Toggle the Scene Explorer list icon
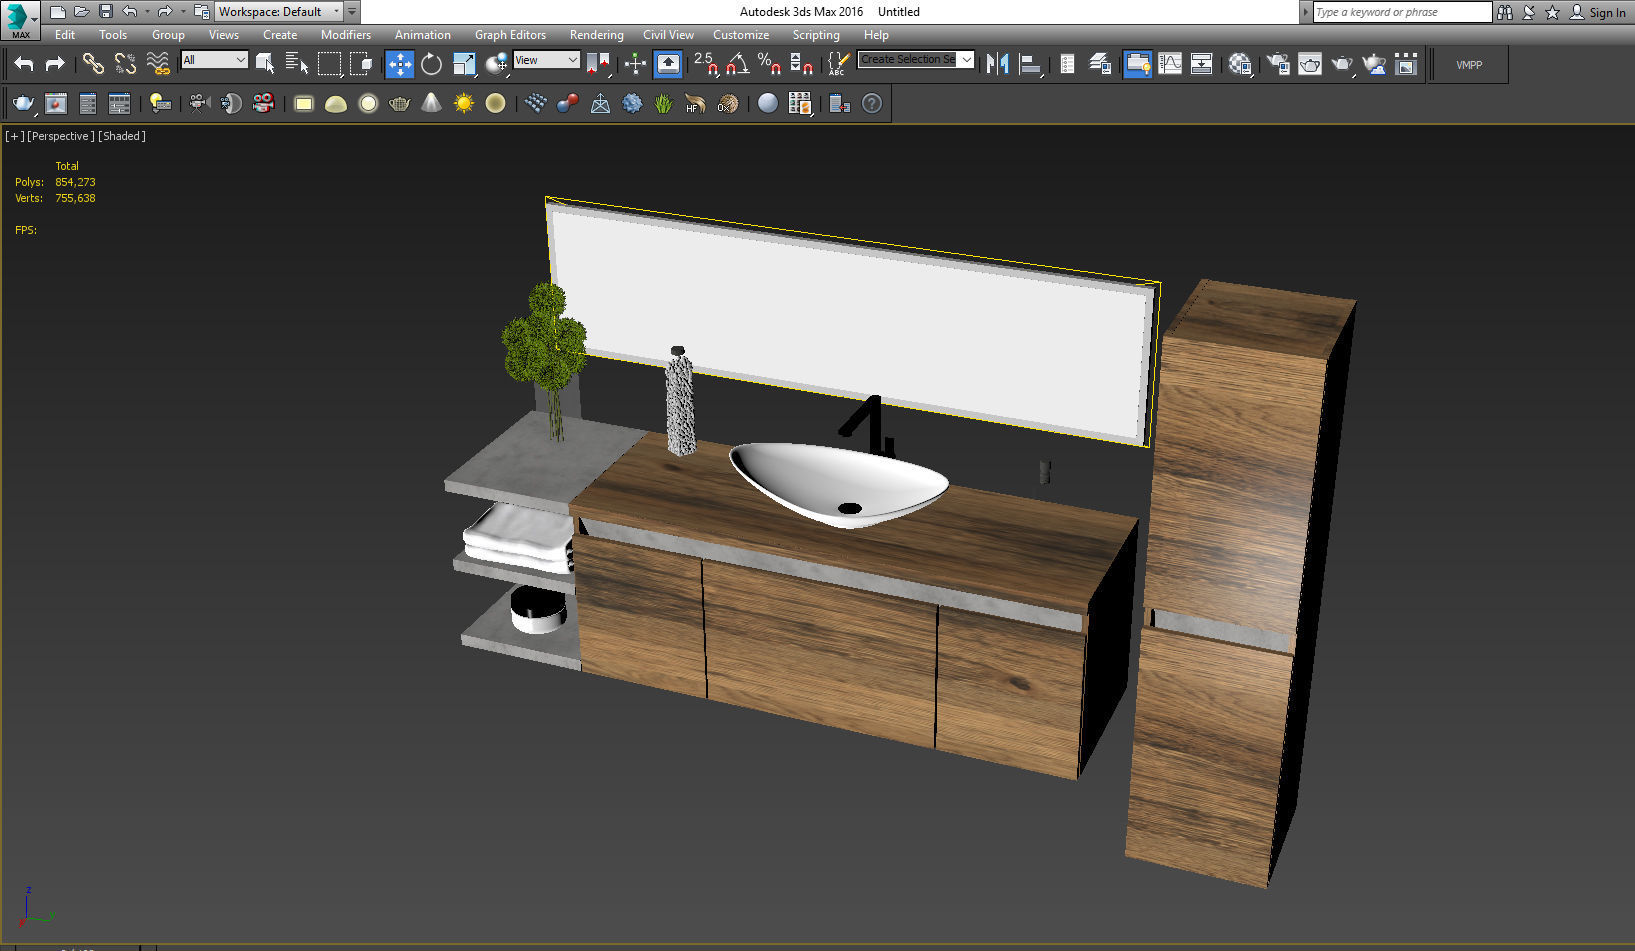Image resolution: width=1635 pixels, height=951 pixels. (x=1067, y=64)
